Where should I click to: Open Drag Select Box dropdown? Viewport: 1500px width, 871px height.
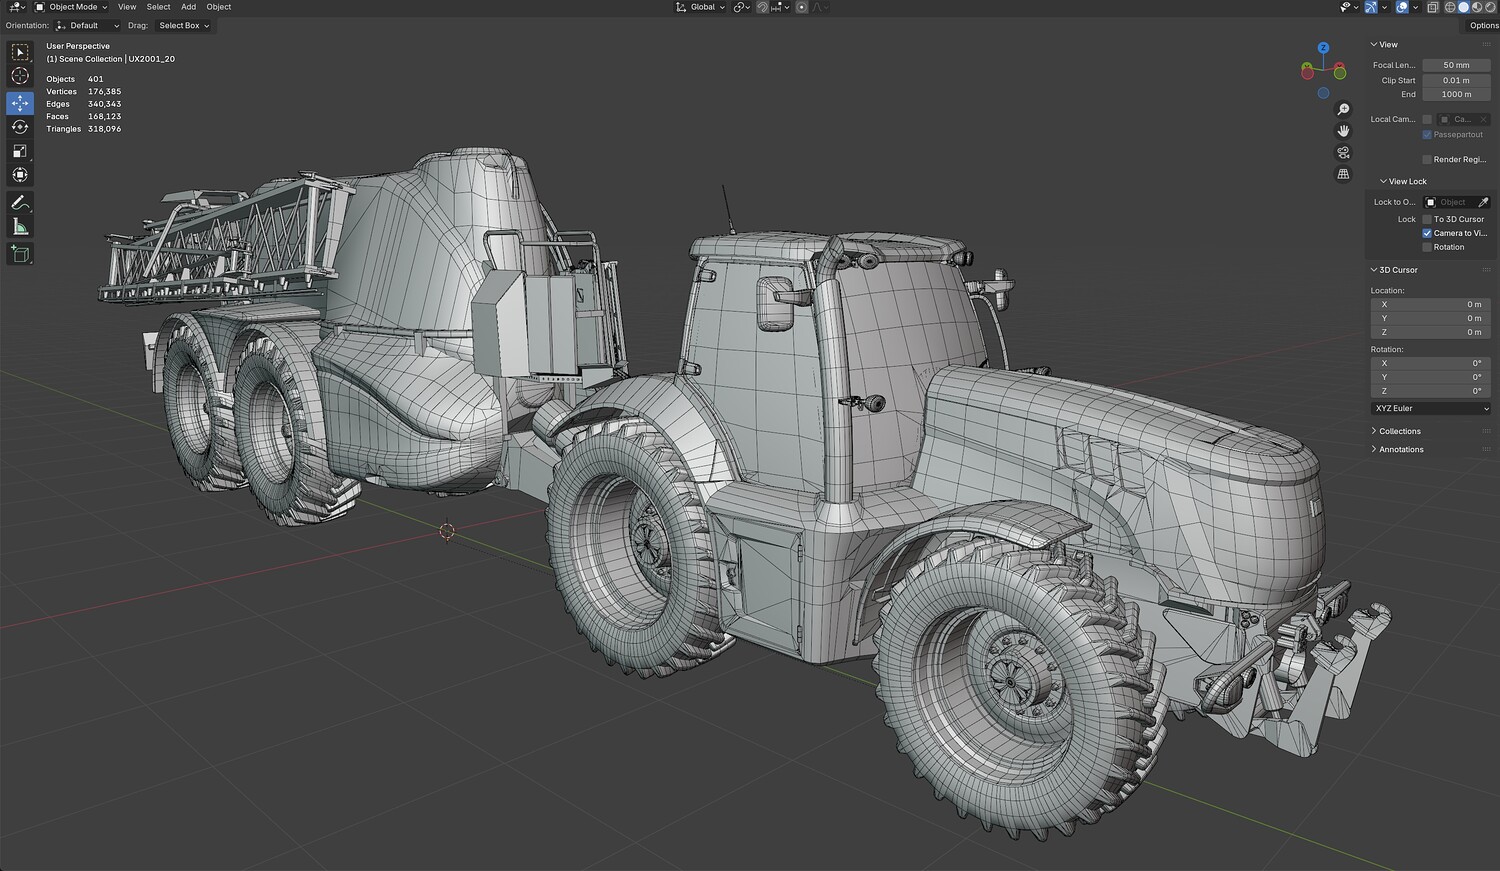[x=184, y=26]
